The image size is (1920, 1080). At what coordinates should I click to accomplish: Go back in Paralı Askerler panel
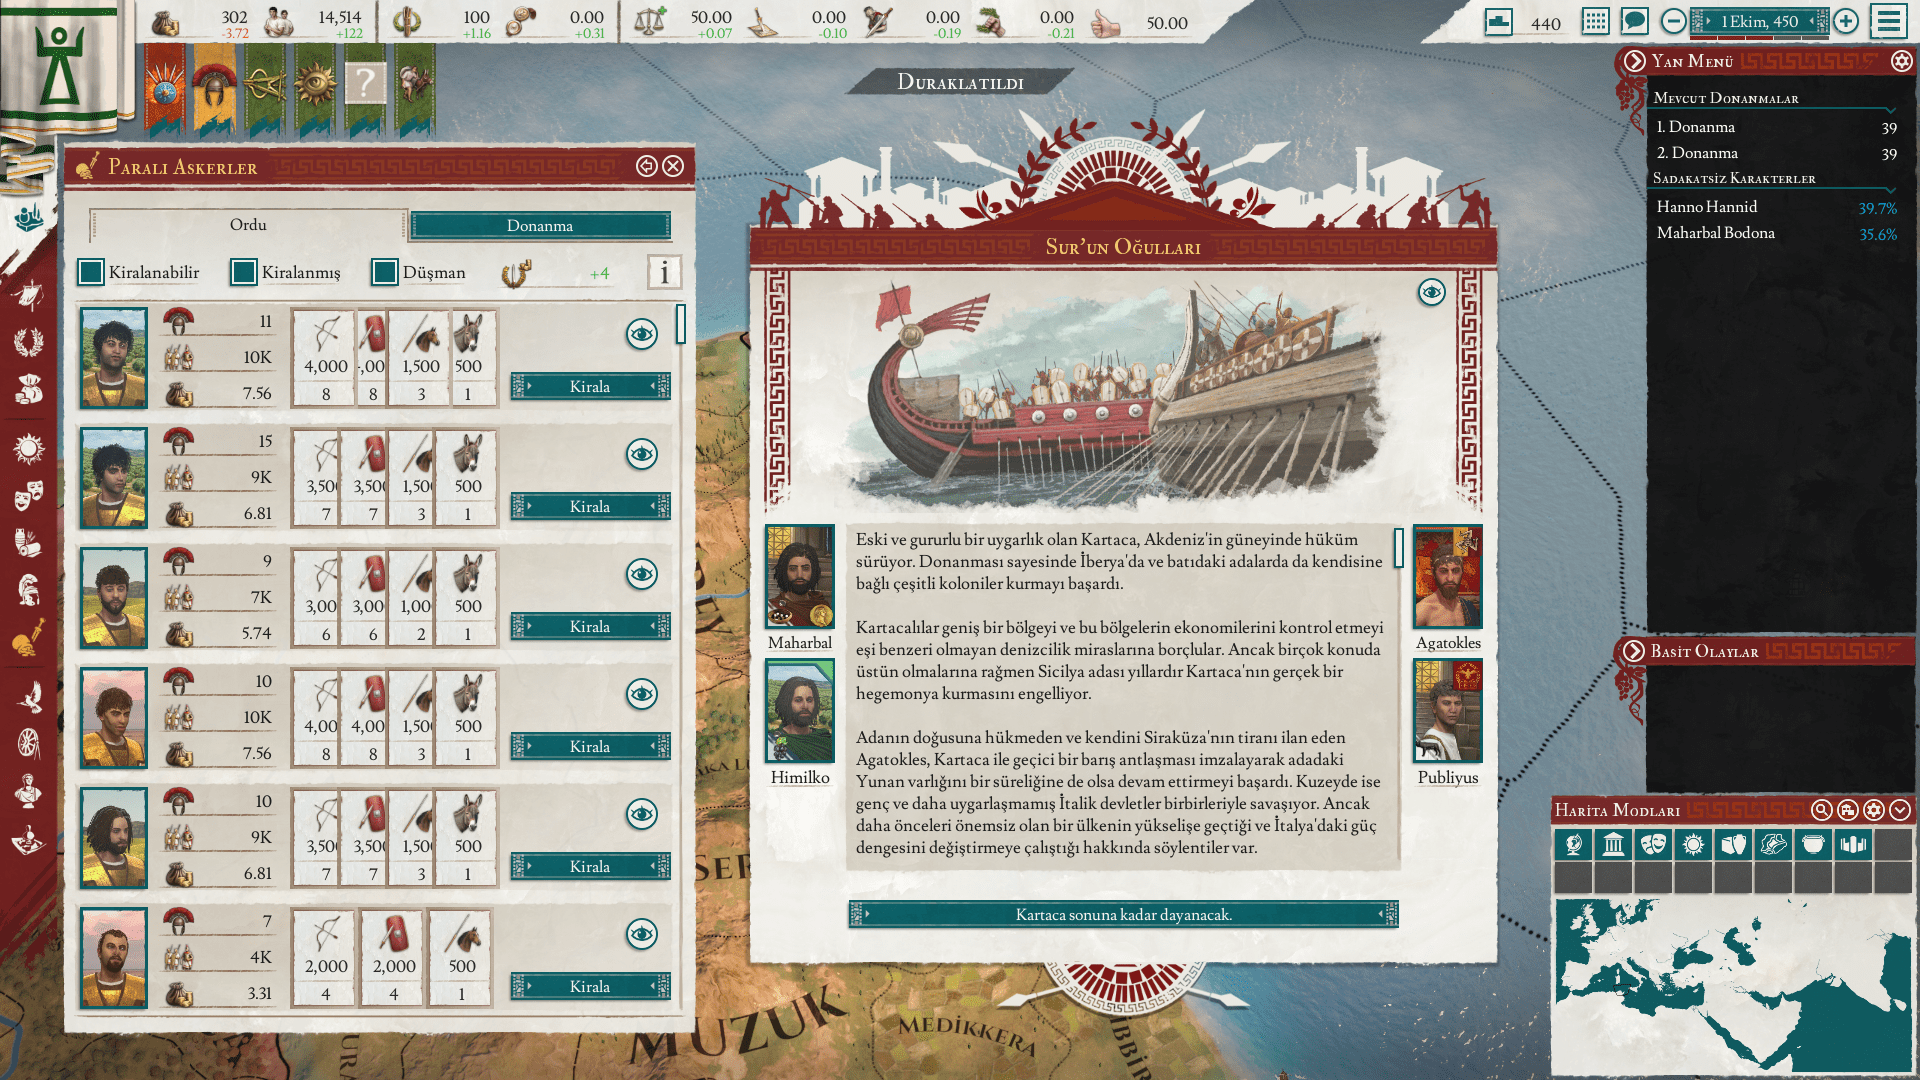click(x=646, y=166)
